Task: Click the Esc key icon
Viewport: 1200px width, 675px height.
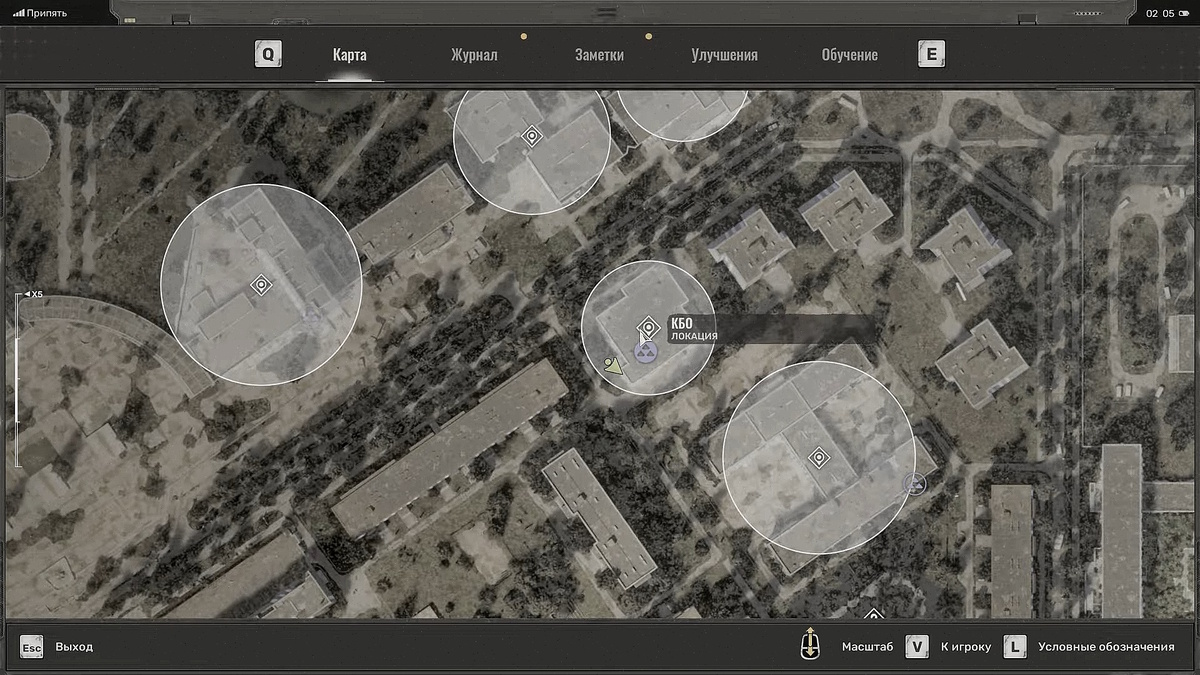Action: pyautogui.click(x=32, y=647)
